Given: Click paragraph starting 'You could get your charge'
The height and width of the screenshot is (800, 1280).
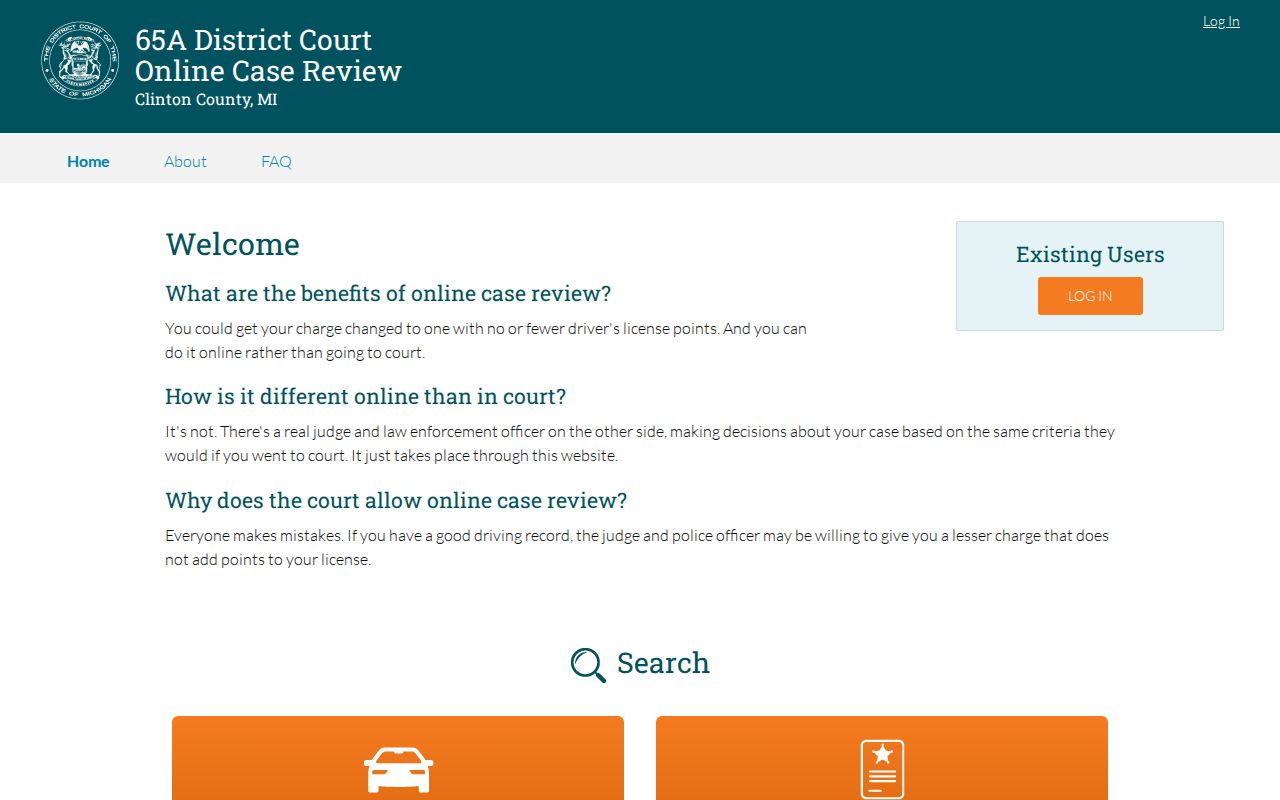Looking at the screenshot, I should point(486,340).
